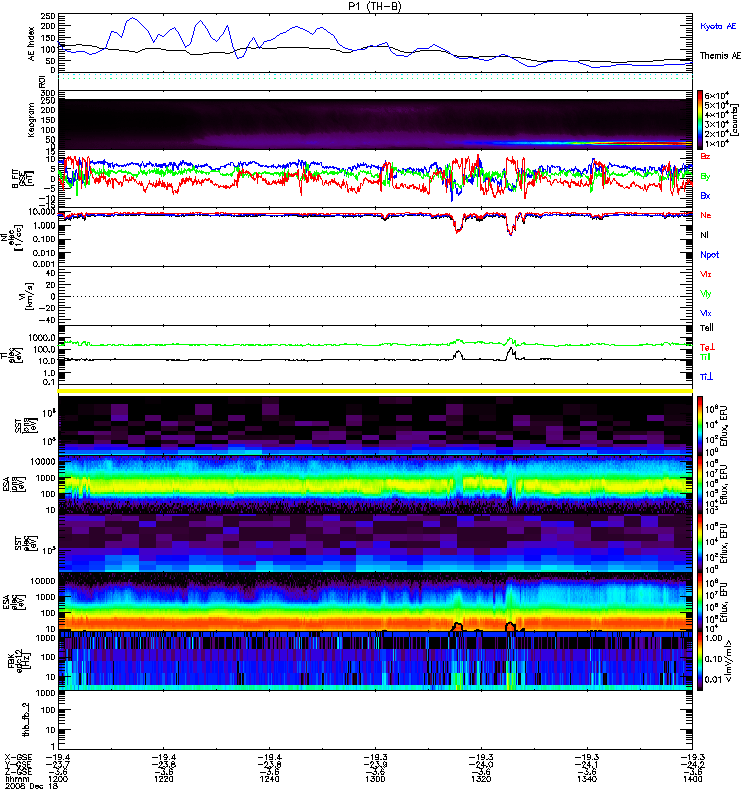Click the thb_fb_2 y-axis label

click(x=27, y=719)
